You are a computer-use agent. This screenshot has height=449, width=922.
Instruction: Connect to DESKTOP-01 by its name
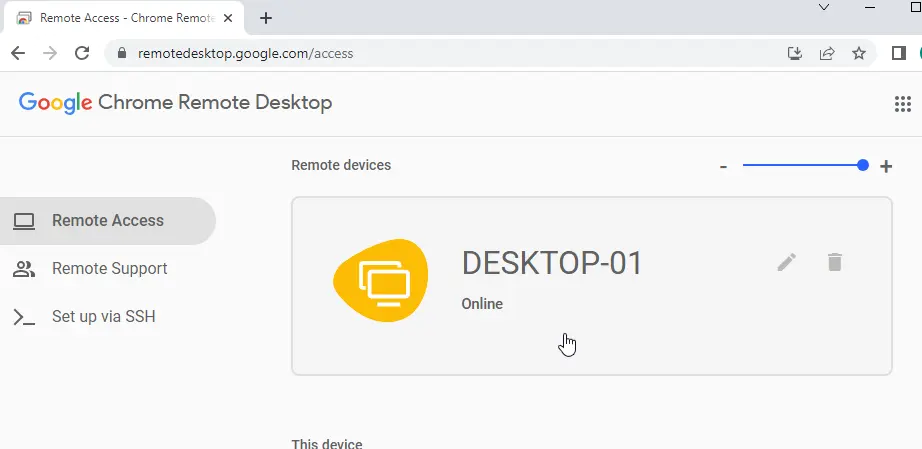coord(552,263)
